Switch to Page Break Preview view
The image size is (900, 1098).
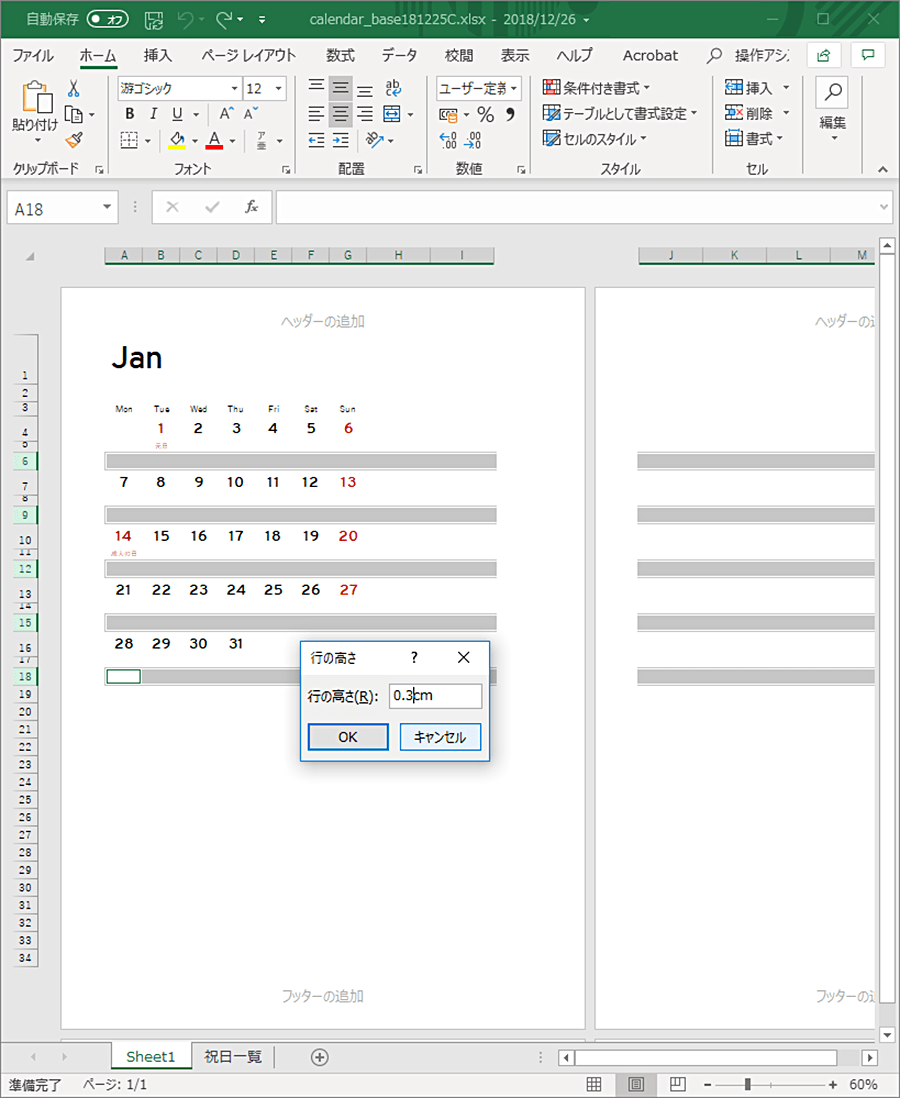[677, 1085]
